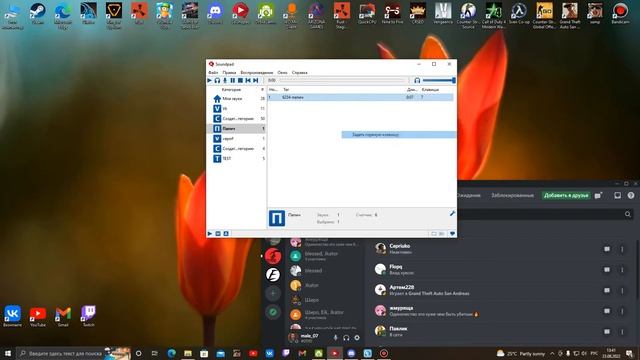The height and width of the screenshot is (360, 640).
Task: Click the Windows Start button
Action: pyautogui.click(x=7, y=353)
